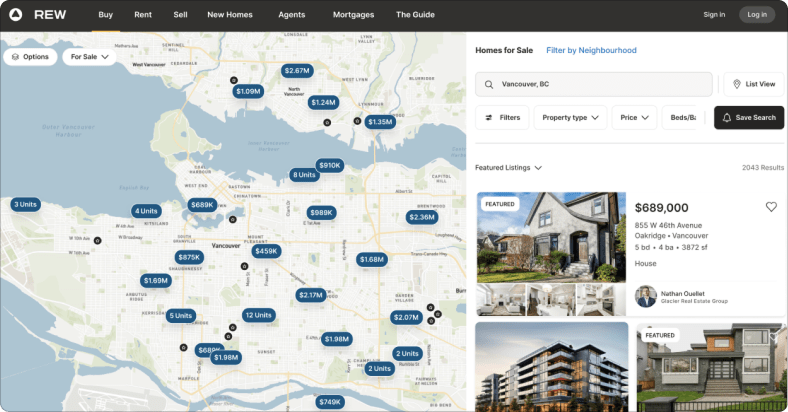Click the Save Search button
Viewport: 788px width, 412px height.
(749, 118)
